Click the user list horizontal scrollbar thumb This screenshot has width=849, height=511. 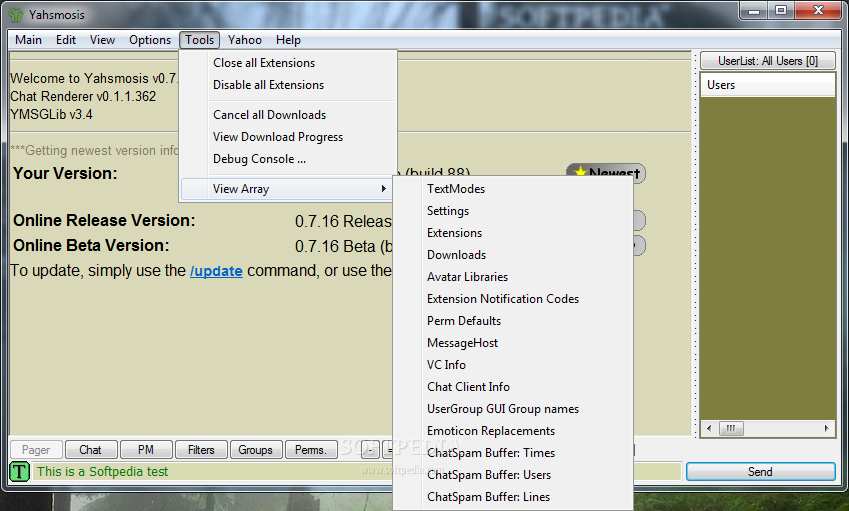(731, 428)
